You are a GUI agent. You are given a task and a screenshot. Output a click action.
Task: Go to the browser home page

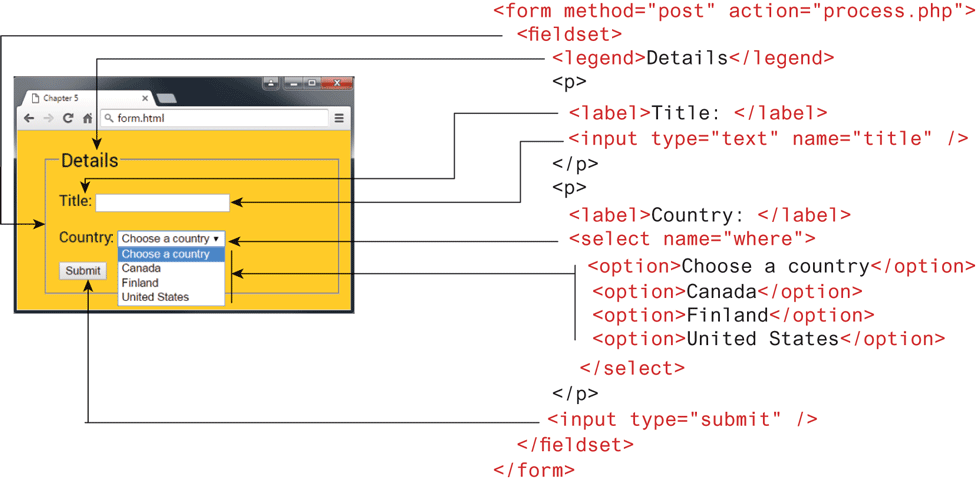pyautogui.click(x=87, y=118)
